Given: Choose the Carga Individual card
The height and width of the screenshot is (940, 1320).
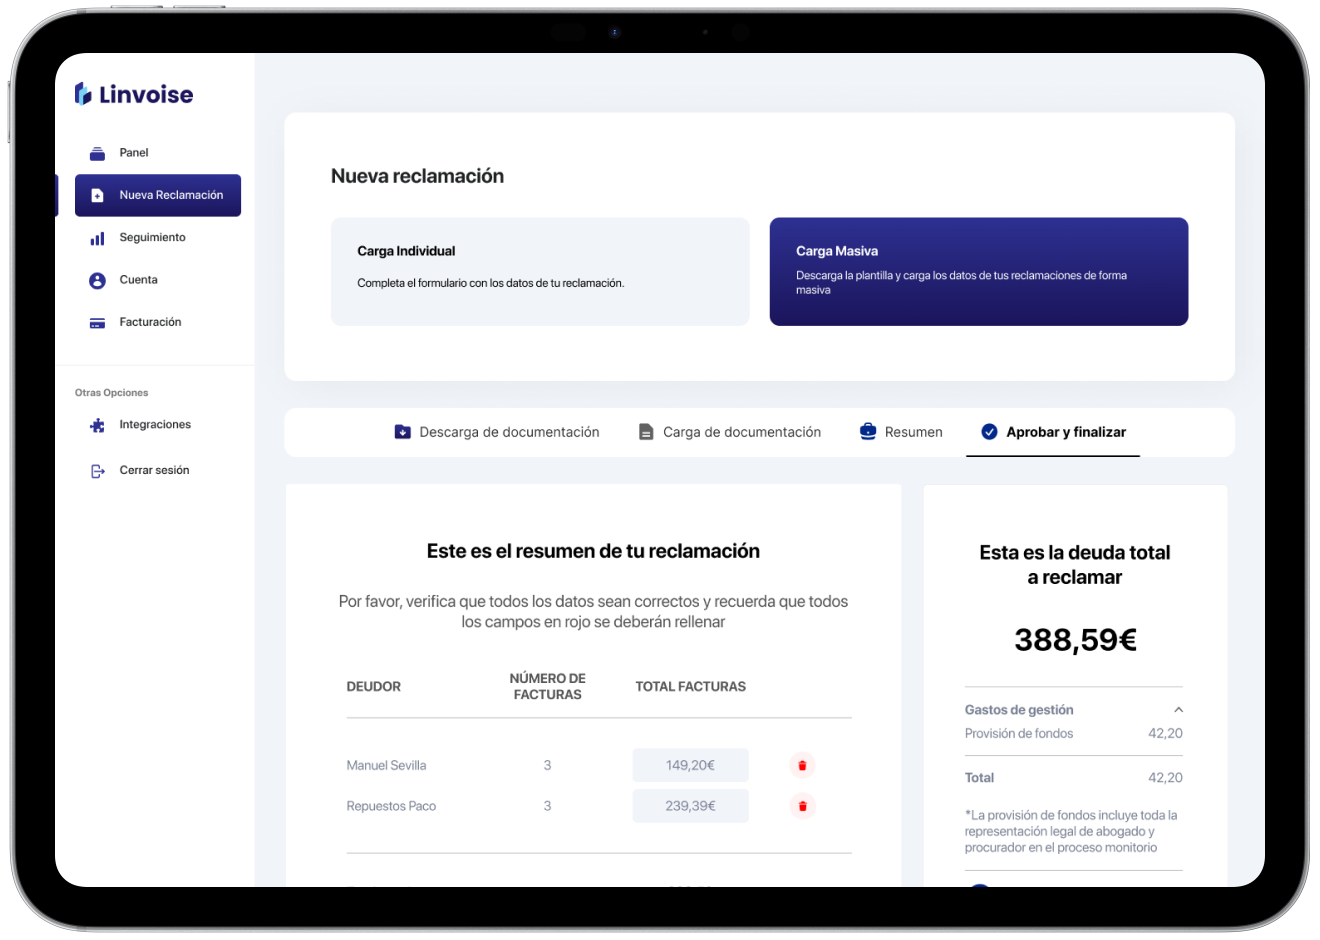Looking at the screenshot, I should (x=540, y=271).
